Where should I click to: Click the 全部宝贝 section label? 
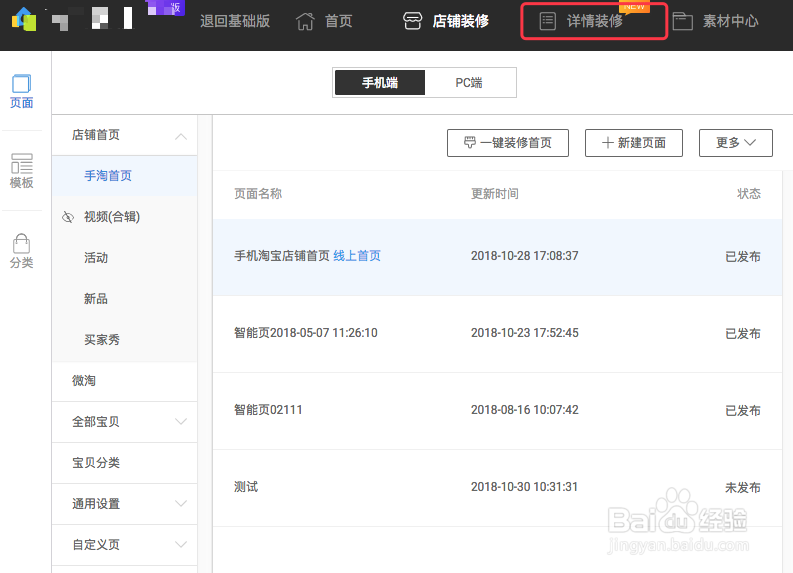pyautogui.click(x=96, y=421)
